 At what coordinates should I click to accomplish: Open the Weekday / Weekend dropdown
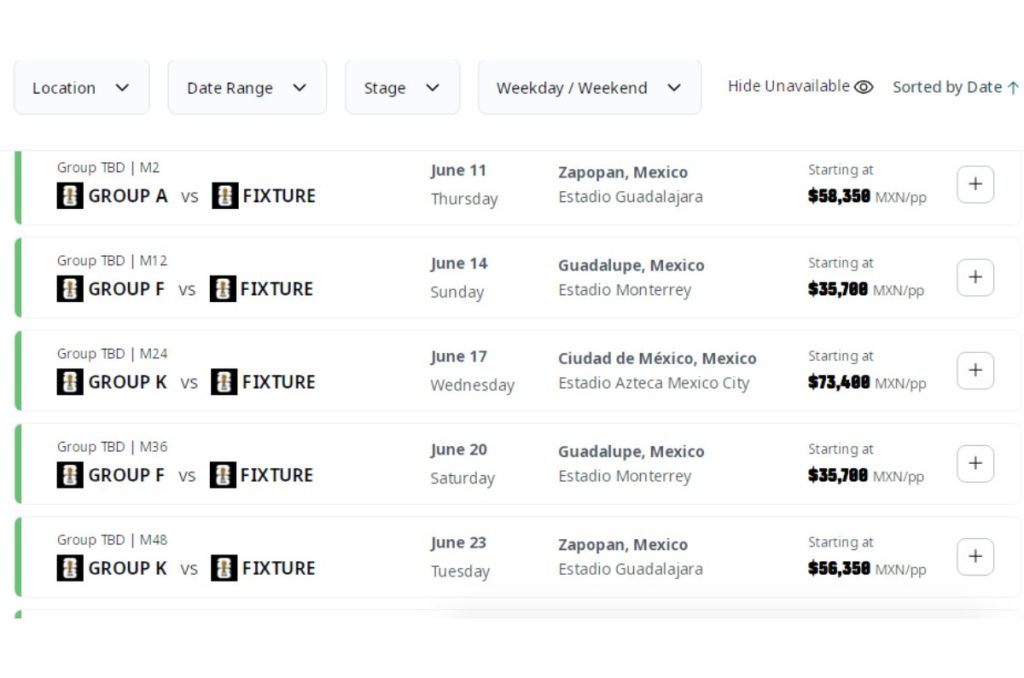[589, 88]
